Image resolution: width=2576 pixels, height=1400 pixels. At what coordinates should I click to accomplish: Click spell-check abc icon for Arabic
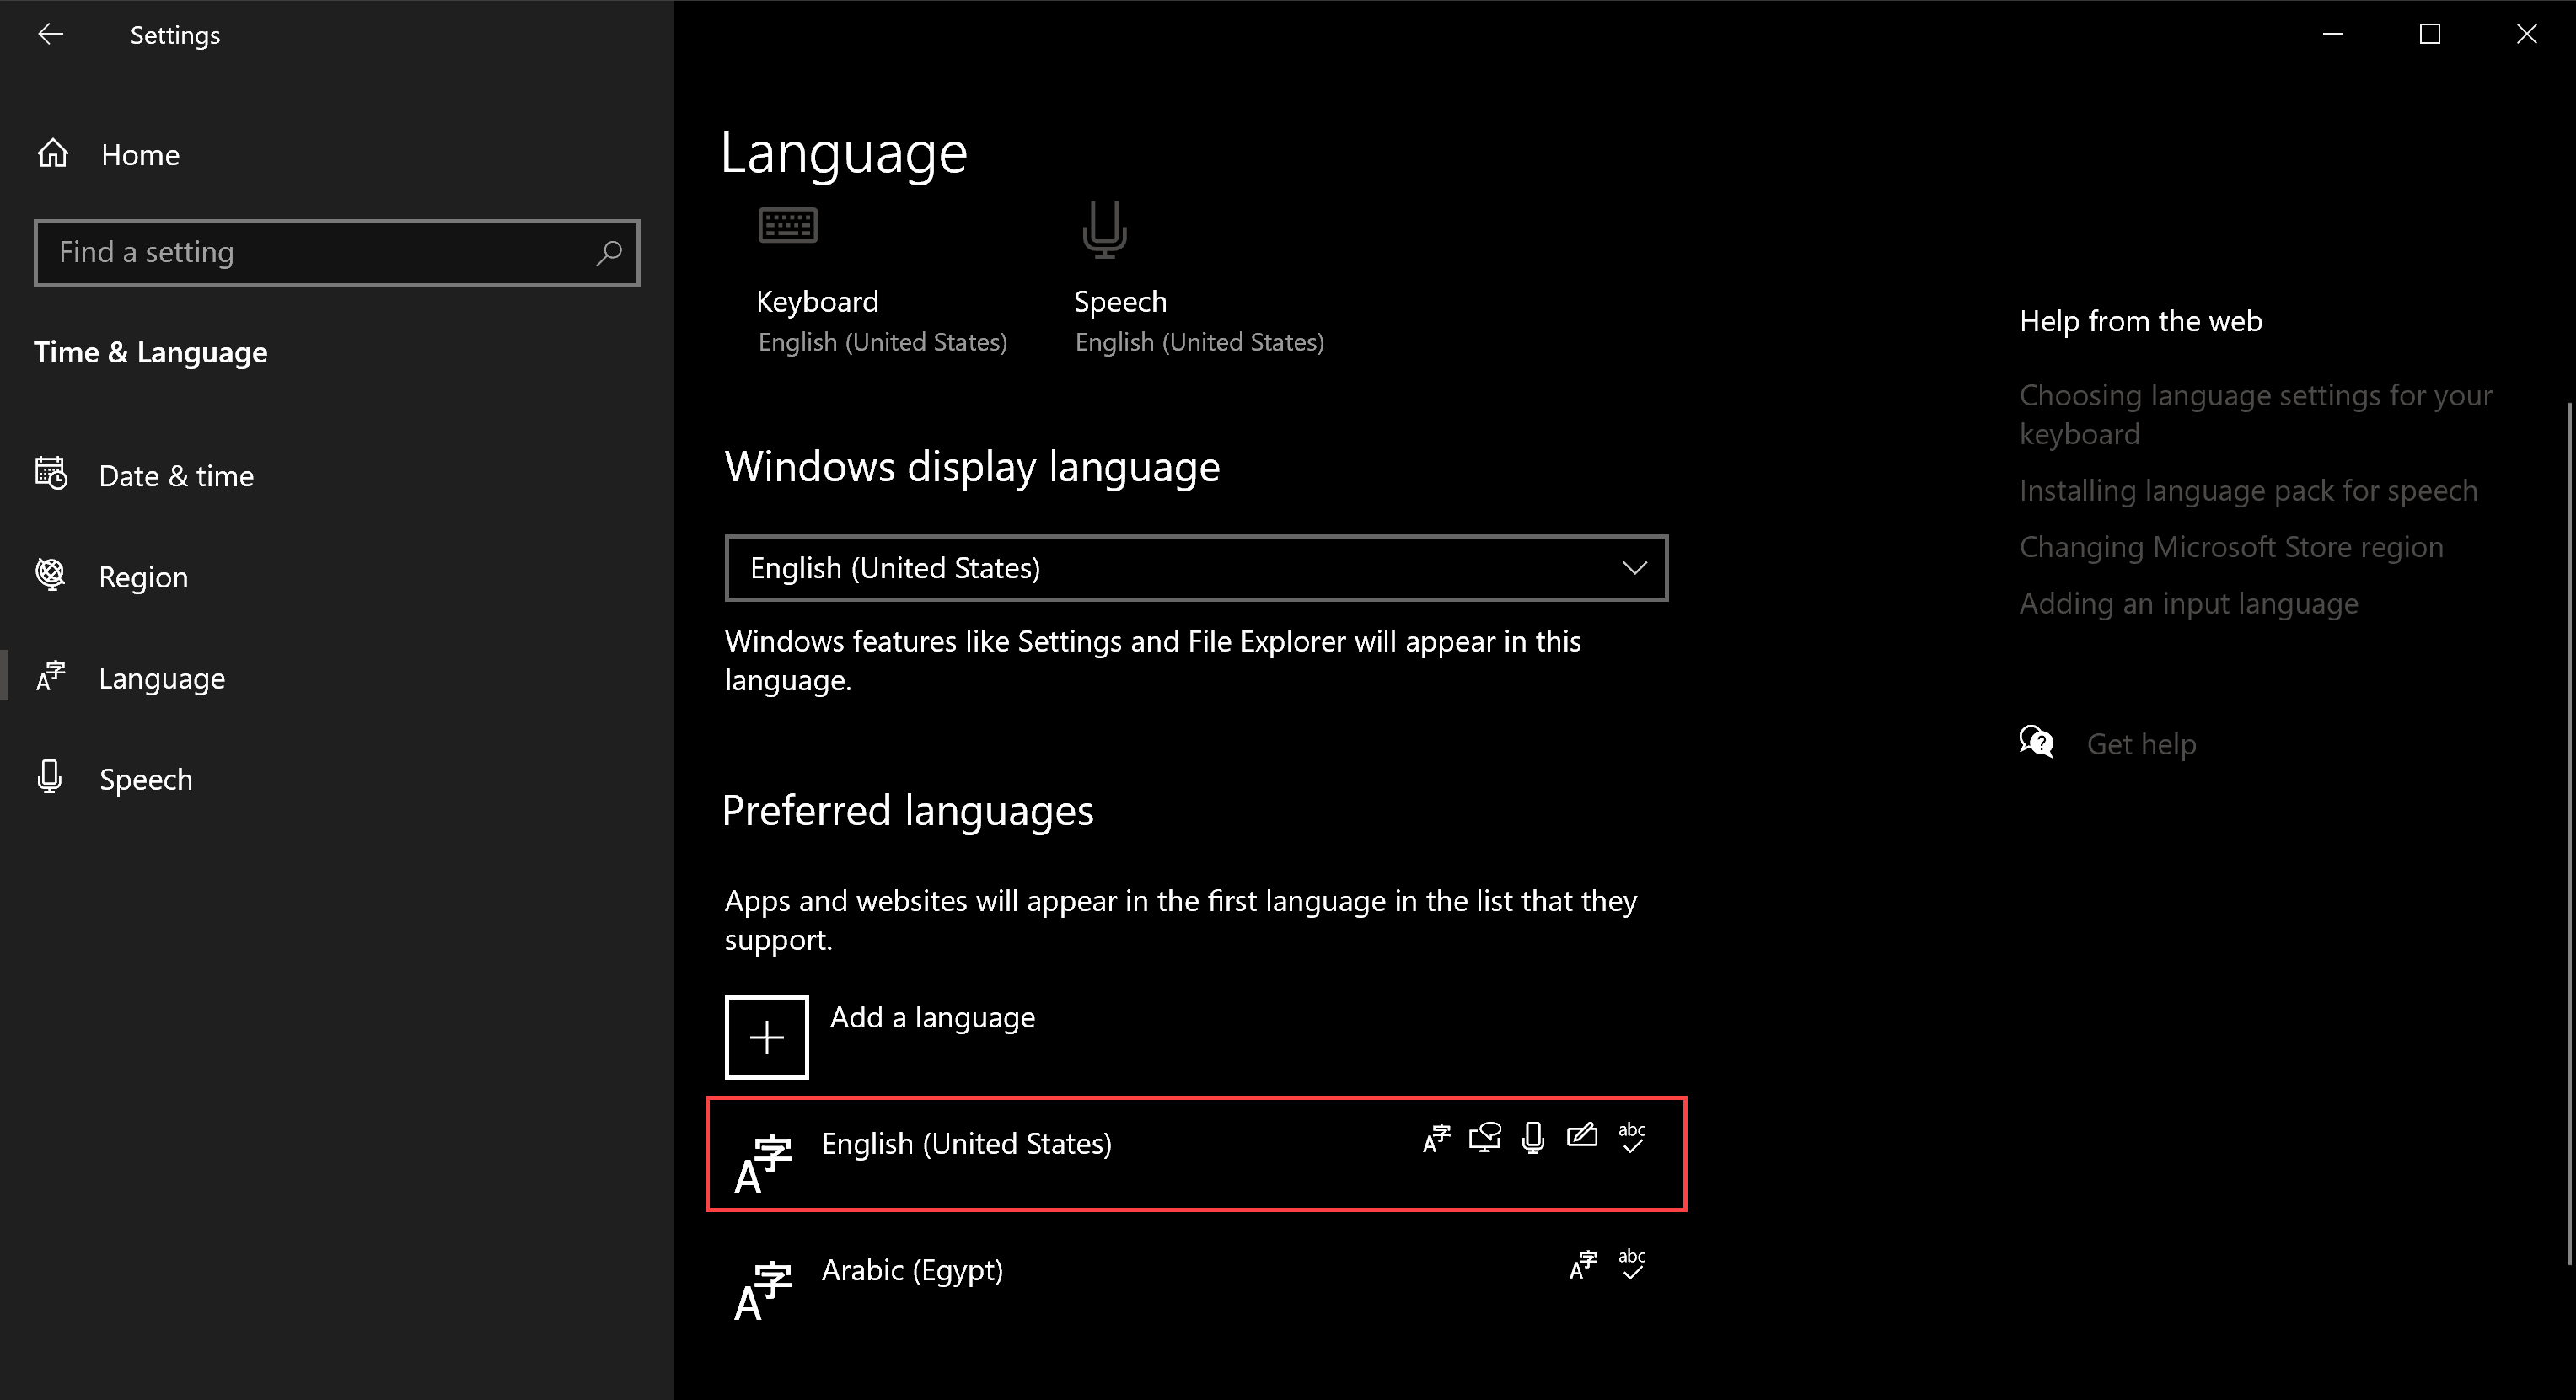click(x=1631, y=1264)
